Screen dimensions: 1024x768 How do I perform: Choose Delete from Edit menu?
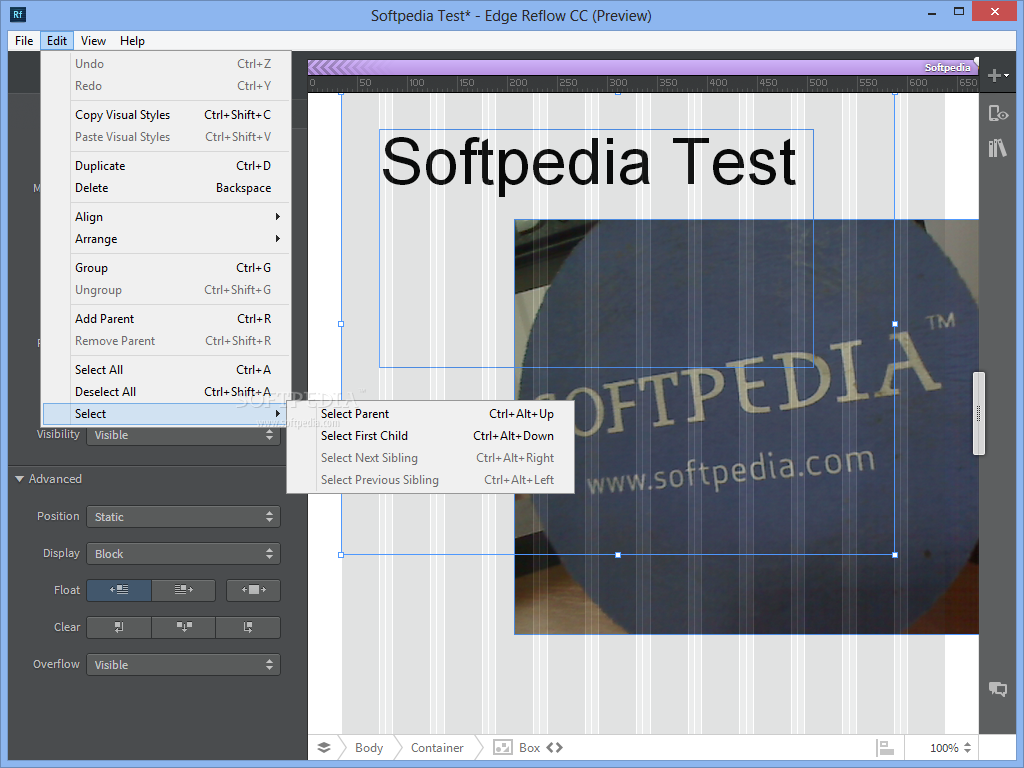(x=167, y=188)
